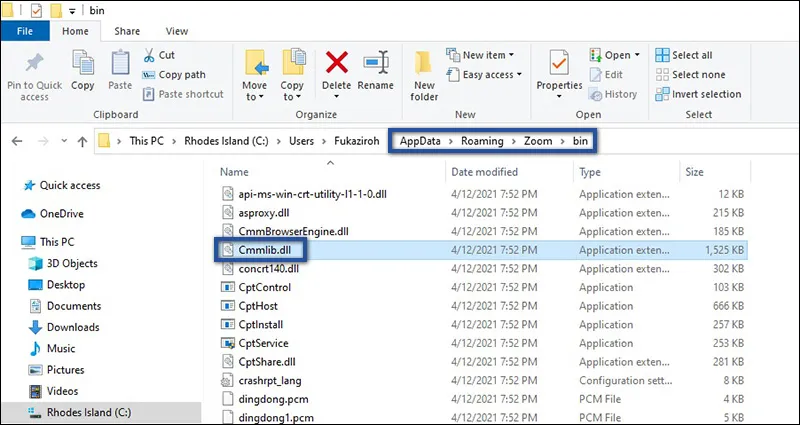Open Pictures in the sidebar
800x425 pixels.
[56, 370]
